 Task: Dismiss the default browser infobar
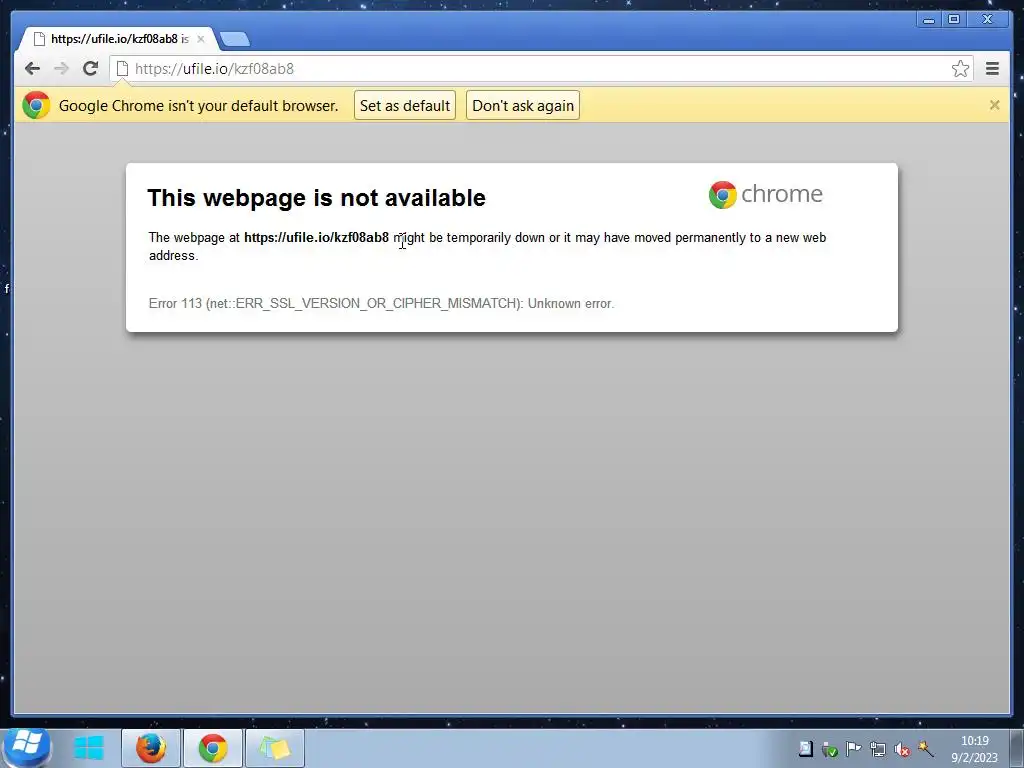[994, 105]
